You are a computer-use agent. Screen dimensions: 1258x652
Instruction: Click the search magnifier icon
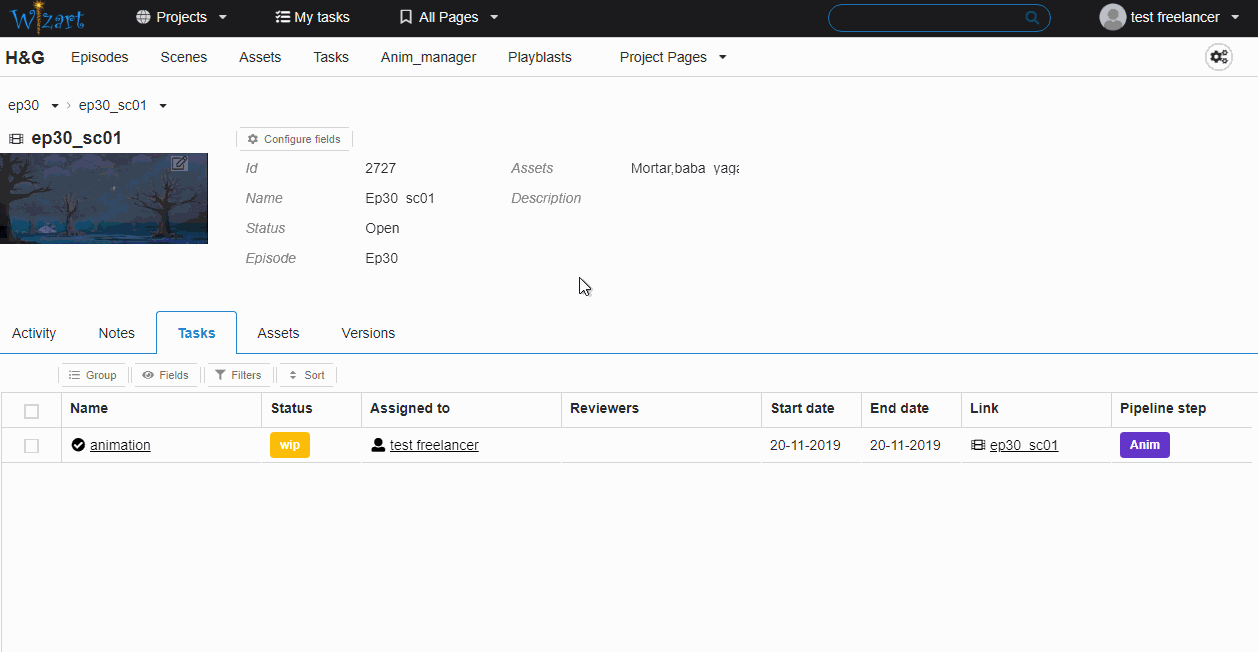(1032, 18)
